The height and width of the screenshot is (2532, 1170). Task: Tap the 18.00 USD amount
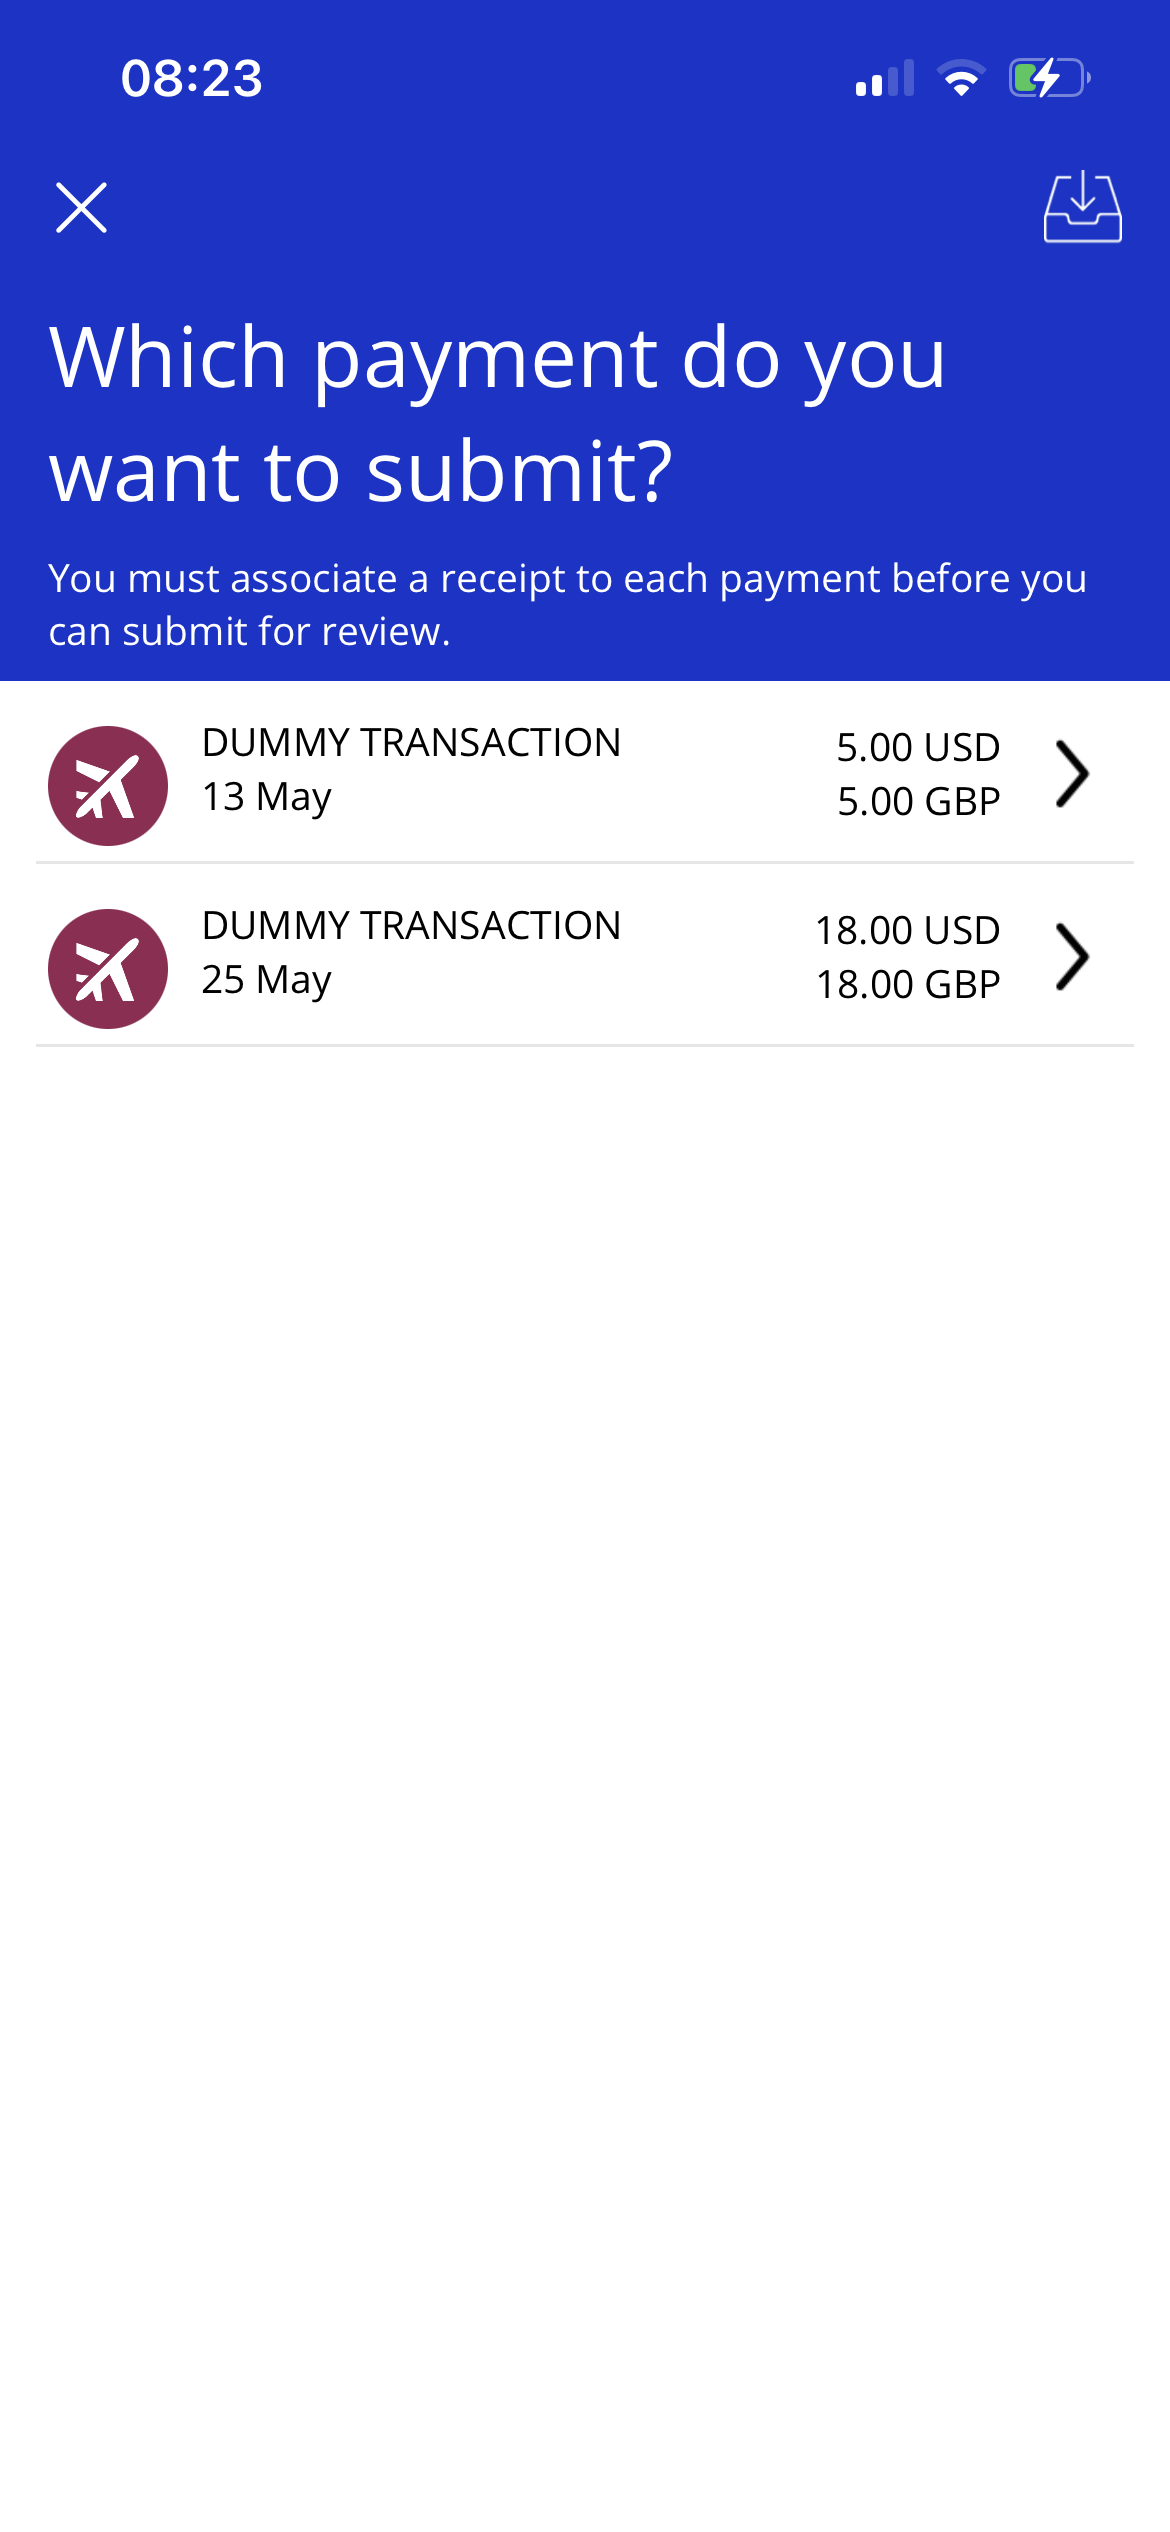pyautogui.click(x=908, y=931)
